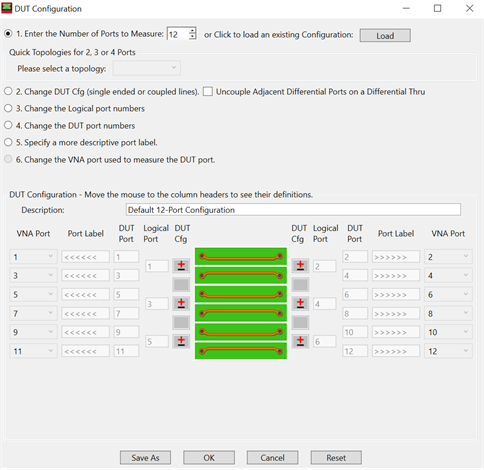The width and height of the screenshot is (484, 470).
Task: Click the Description text field
Action: point(293,210)
